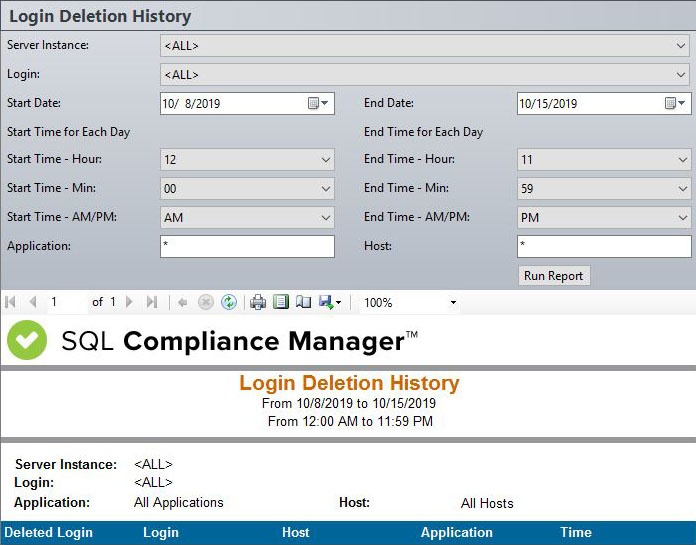Open the End Time - AM/PM dropdown
The height and width of the screenshot is (545, 696).
(683, 218)
